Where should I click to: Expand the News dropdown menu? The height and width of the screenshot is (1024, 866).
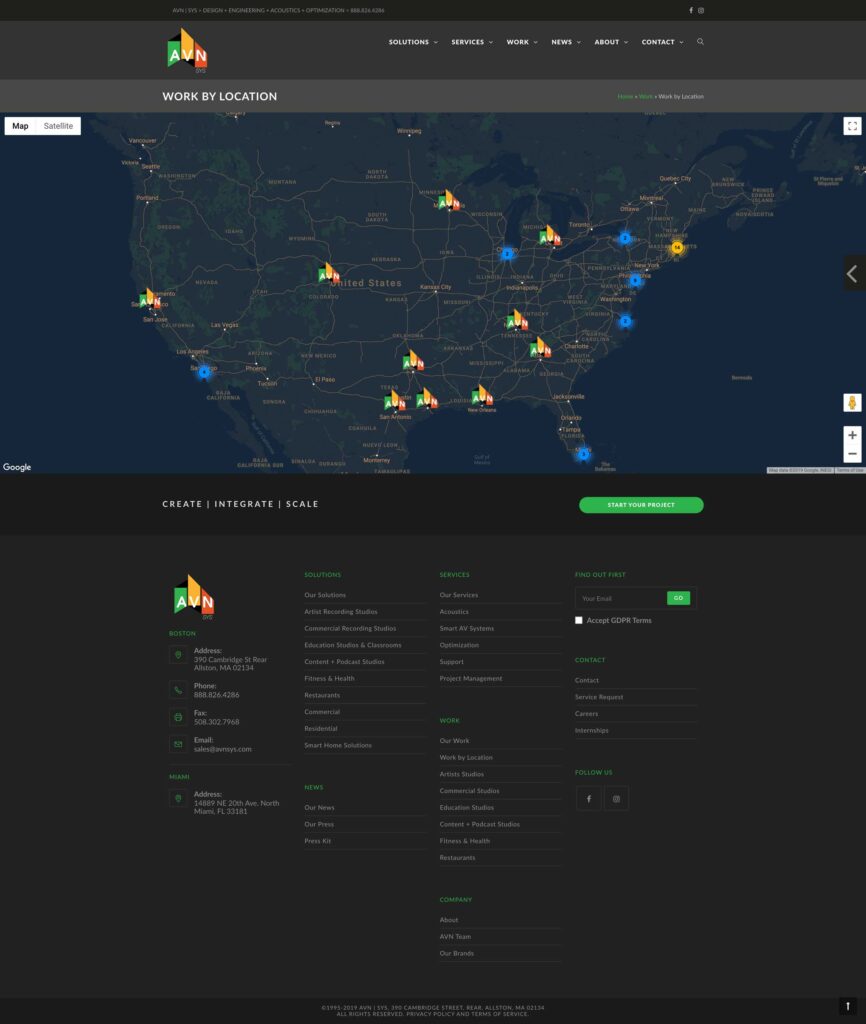click(x=566, y=42)
